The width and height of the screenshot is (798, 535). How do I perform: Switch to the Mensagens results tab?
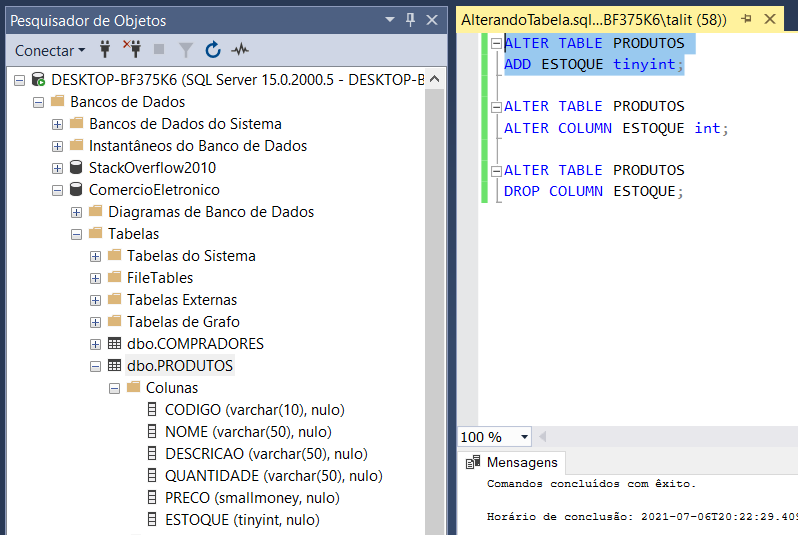(511, 462)
